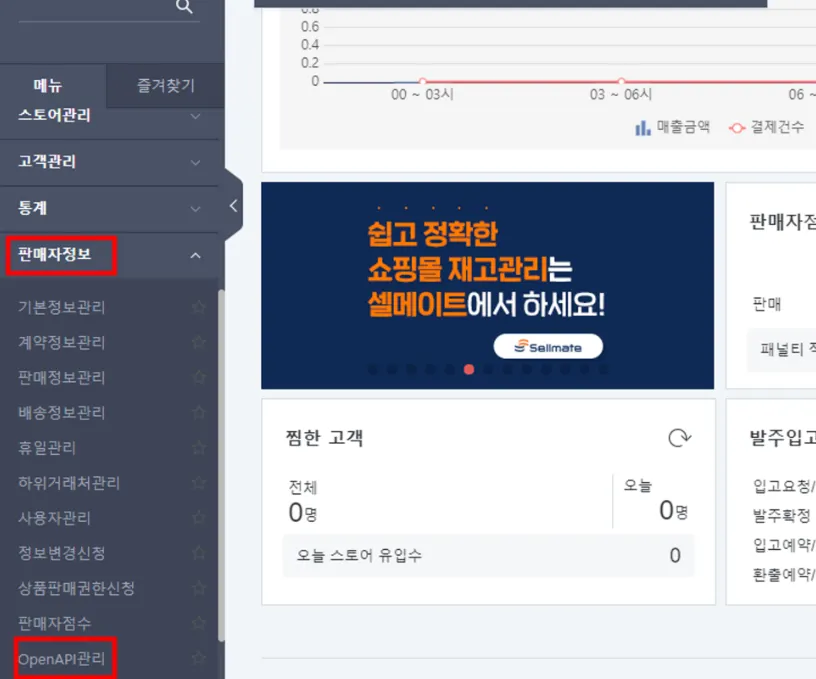Favorite 계약정보관리 with its star
The image size is (816, 679).
tap(198, 342)
